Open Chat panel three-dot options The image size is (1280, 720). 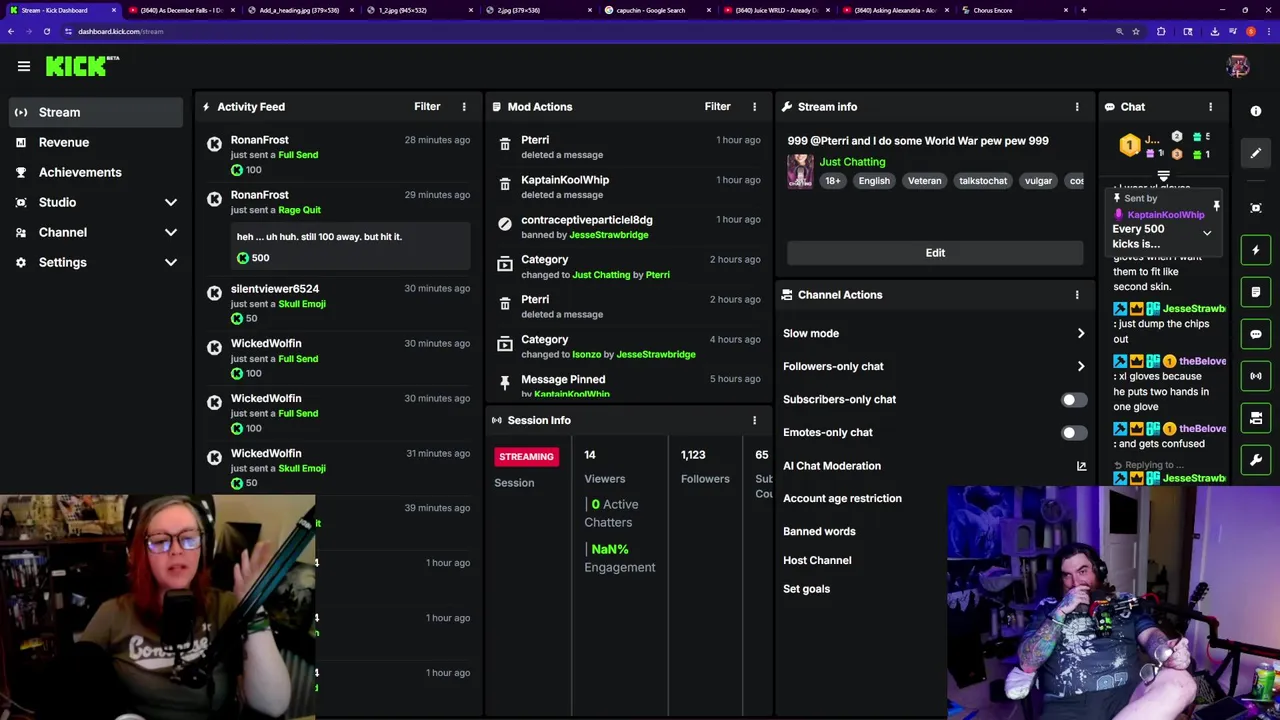pyautogui.click(x=1210, y=106)
